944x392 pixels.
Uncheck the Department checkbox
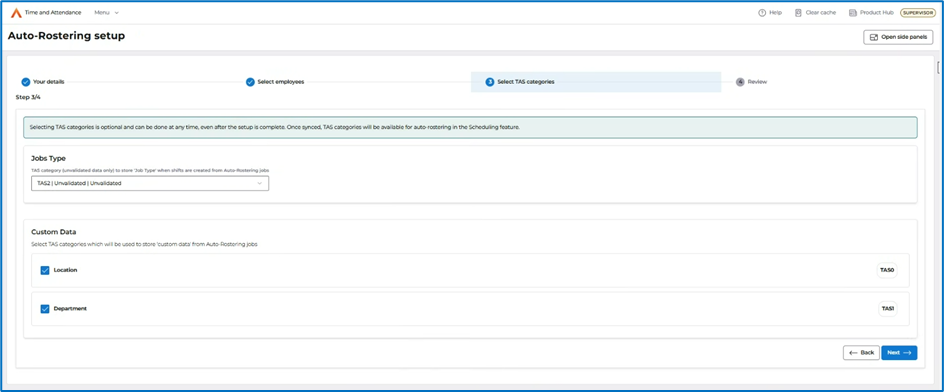click(x=45, y=309)
